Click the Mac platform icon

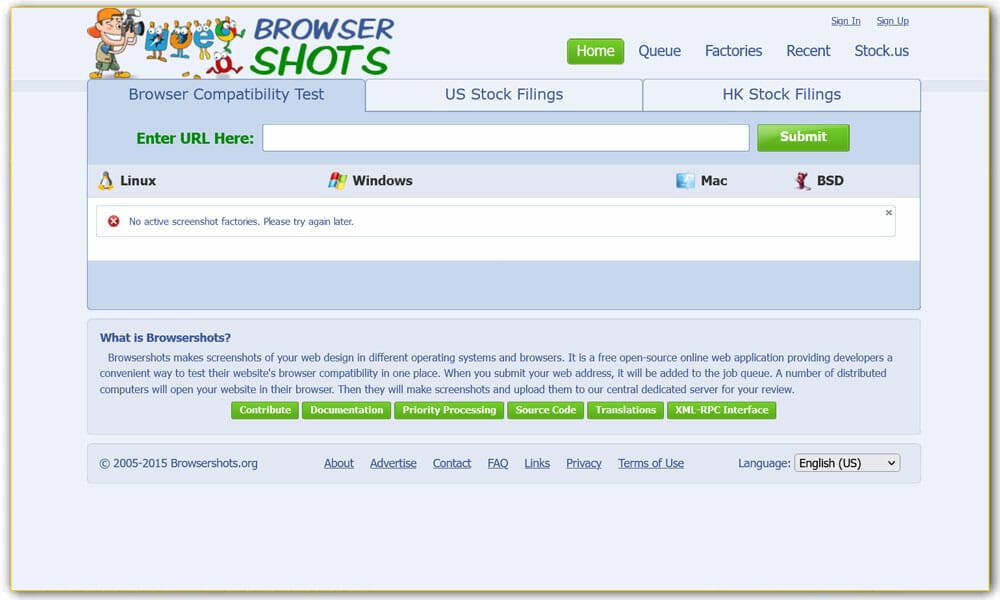(x=685, y=180)
